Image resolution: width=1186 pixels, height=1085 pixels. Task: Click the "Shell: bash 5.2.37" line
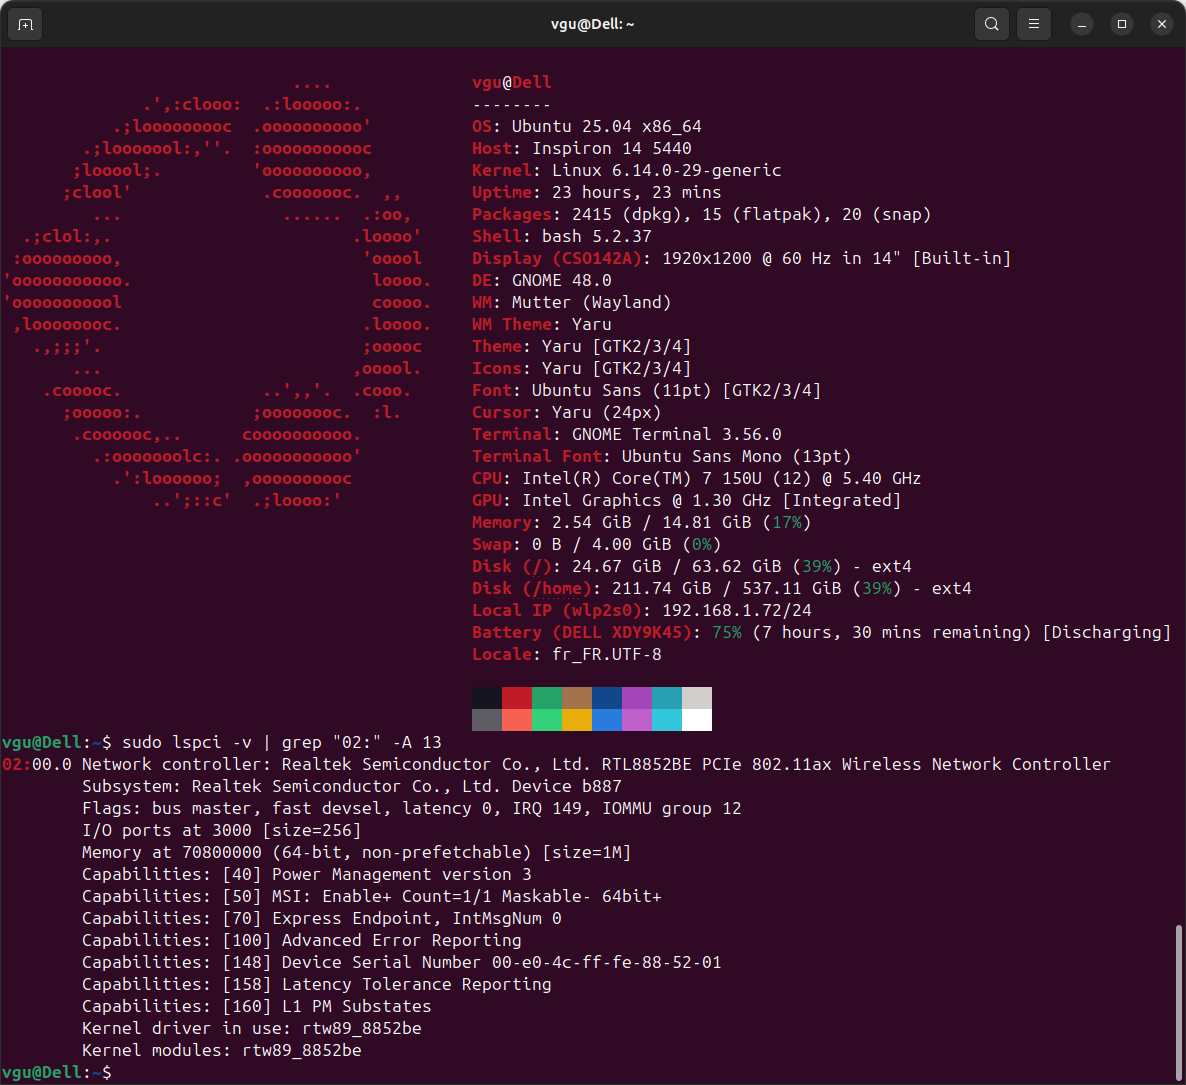pos(562,236)
